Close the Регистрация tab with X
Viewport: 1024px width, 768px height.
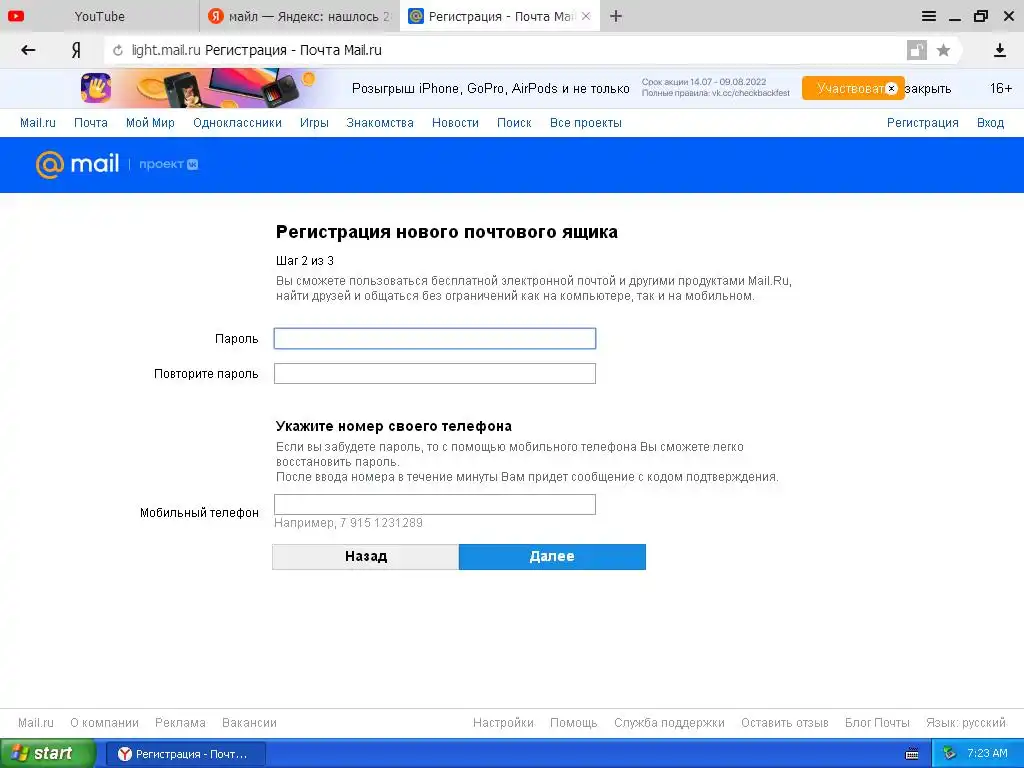click(x=586, y=16)
